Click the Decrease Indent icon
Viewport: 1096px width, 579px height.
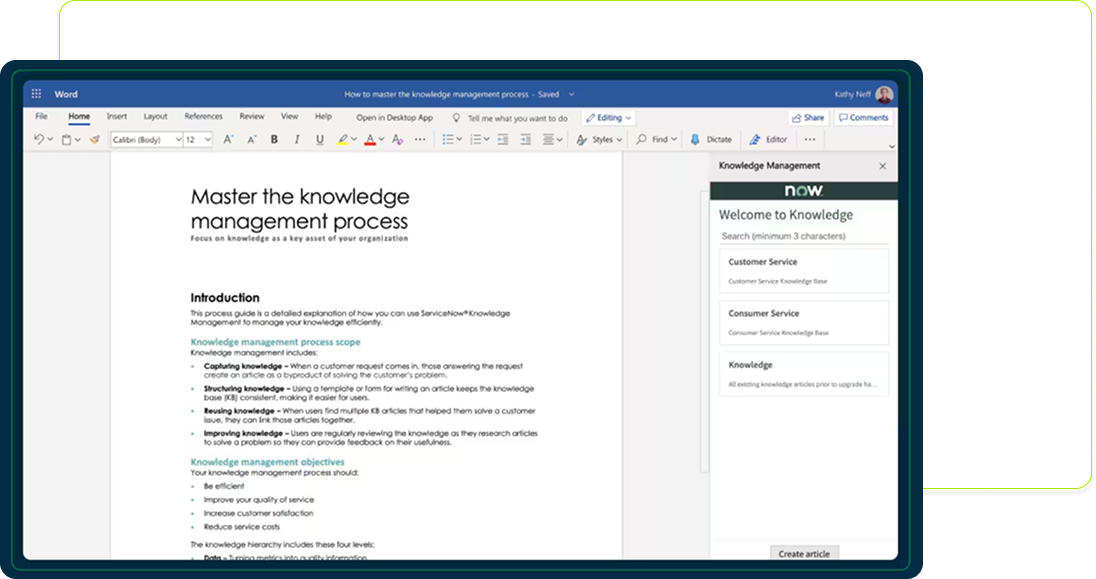pos(502,140)
